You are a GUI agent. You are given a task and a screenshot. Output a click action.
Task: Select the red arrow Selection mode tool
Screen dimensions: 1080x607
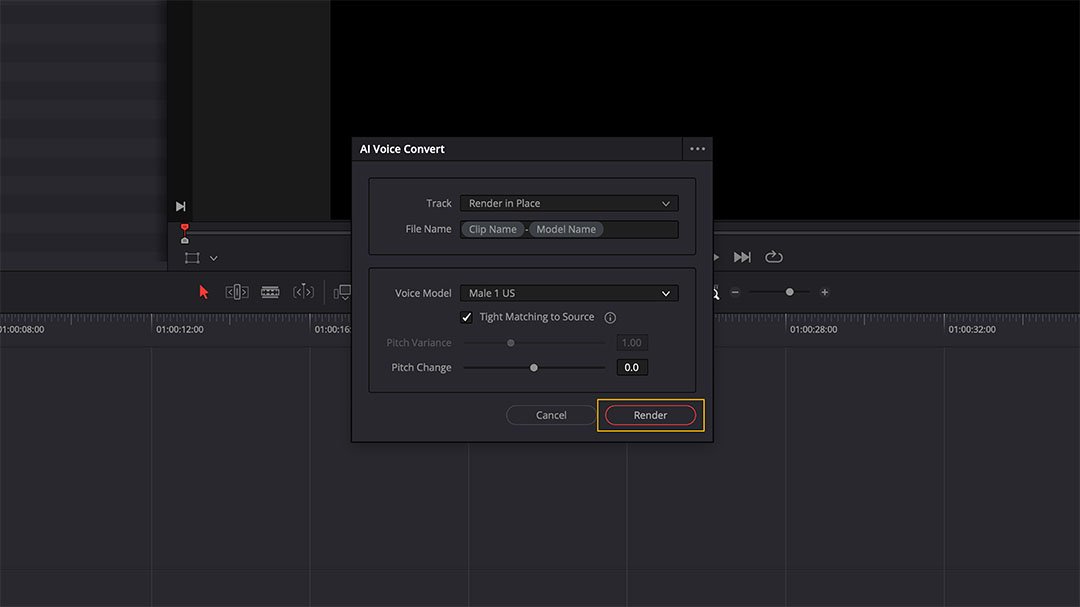(x=204, y=292)
